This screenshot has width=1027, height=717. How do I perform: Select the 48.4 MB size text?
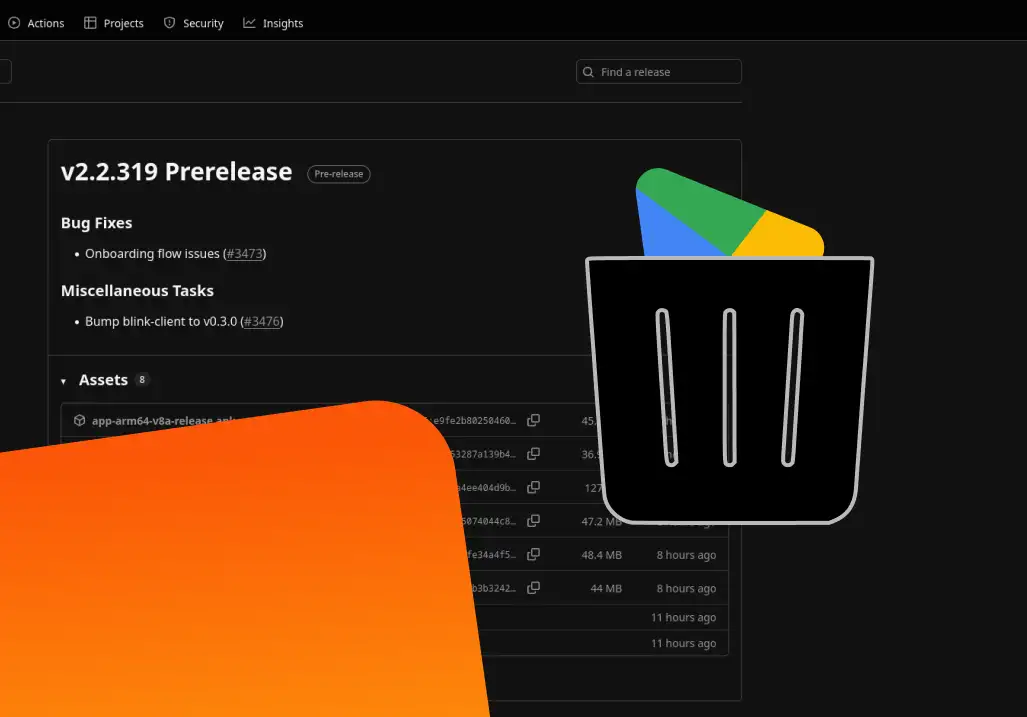[601, 555]
